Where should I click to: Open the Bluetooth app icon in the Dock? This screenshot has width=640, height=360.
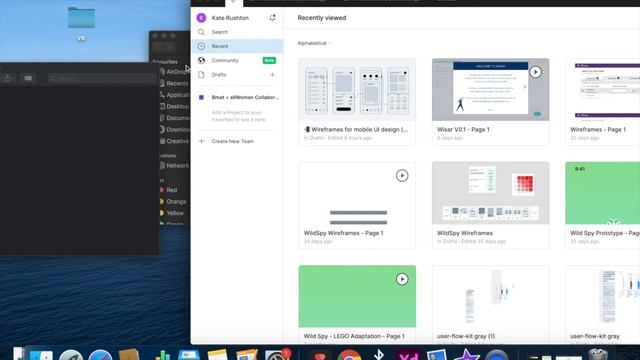pyautogui.click(x=379, y=354)
